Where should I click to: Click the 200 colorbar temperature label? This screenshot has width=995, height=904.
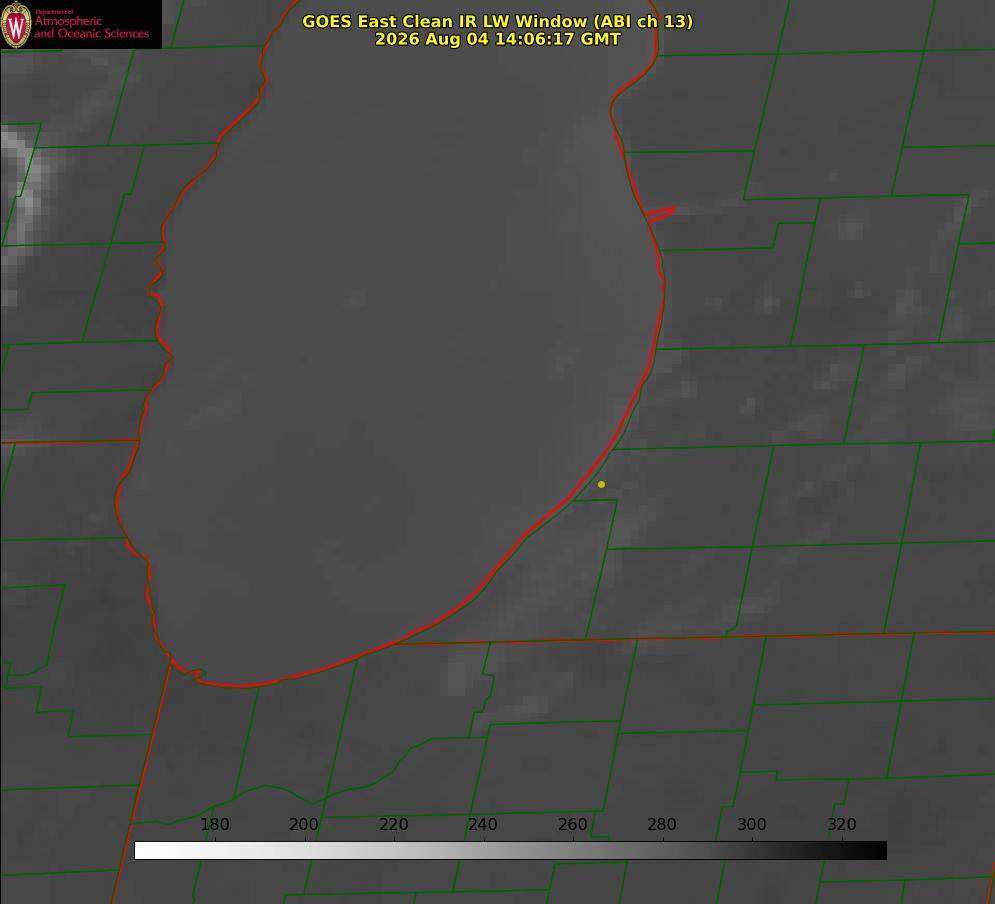304,824
